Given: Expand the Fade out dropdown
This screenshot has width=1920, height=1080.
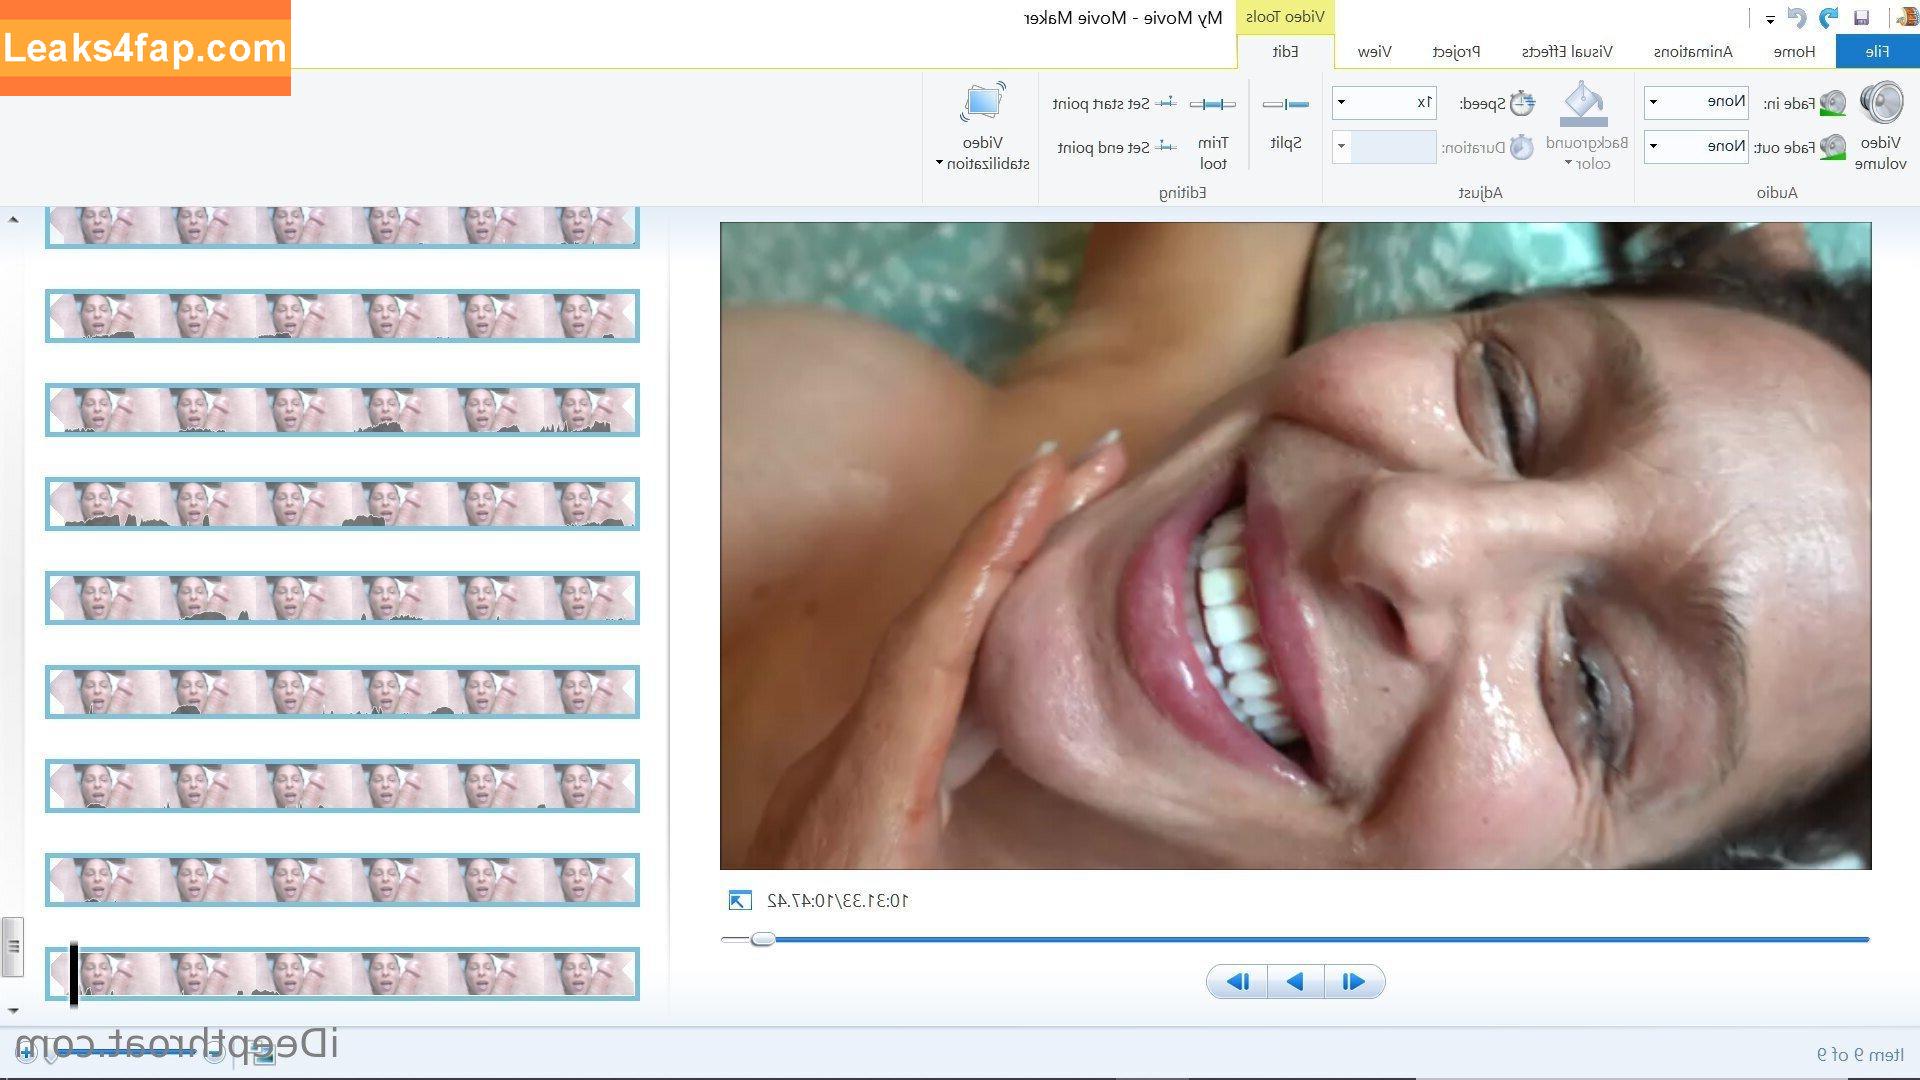Looking at the screenshot, I should tap(1654, 146).
